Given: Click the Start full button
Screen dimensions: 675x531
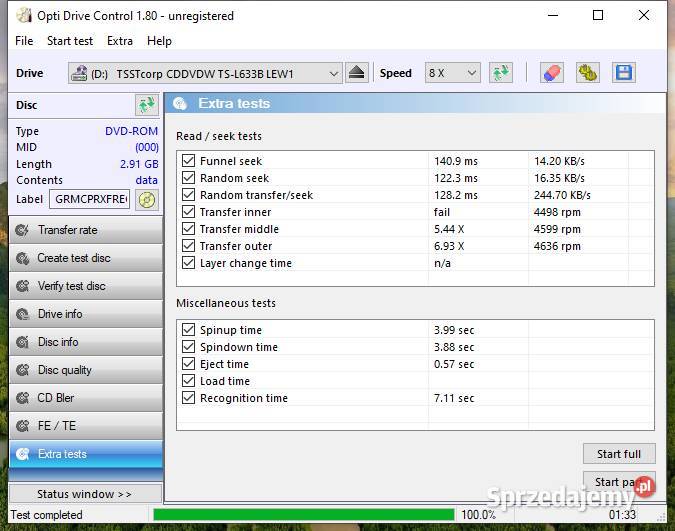Looking at the screenshot, I should pyautogui.click(x=619, y=454).
